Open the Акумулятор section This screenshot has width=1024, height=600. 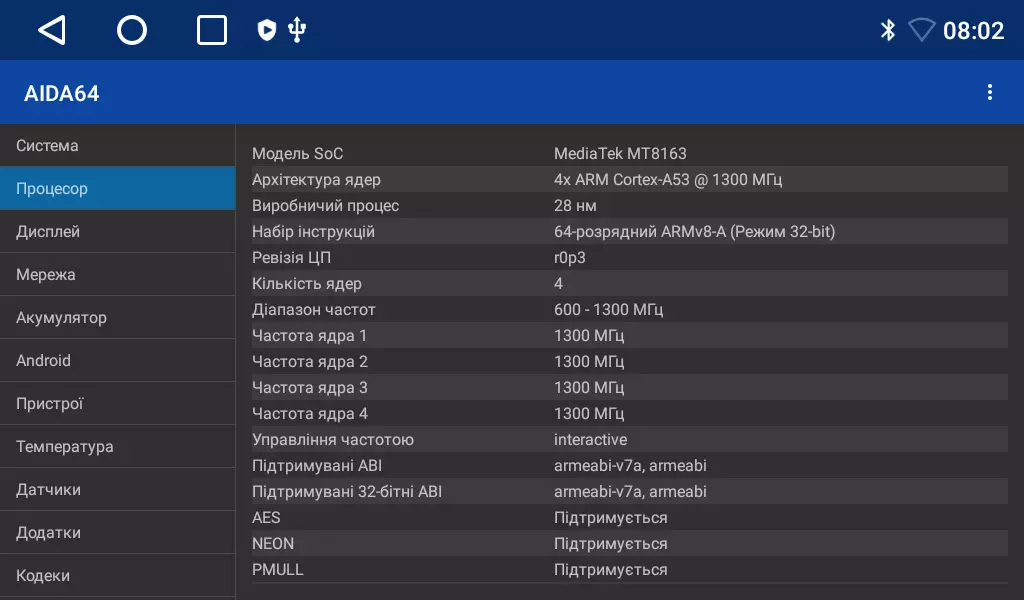117,318
